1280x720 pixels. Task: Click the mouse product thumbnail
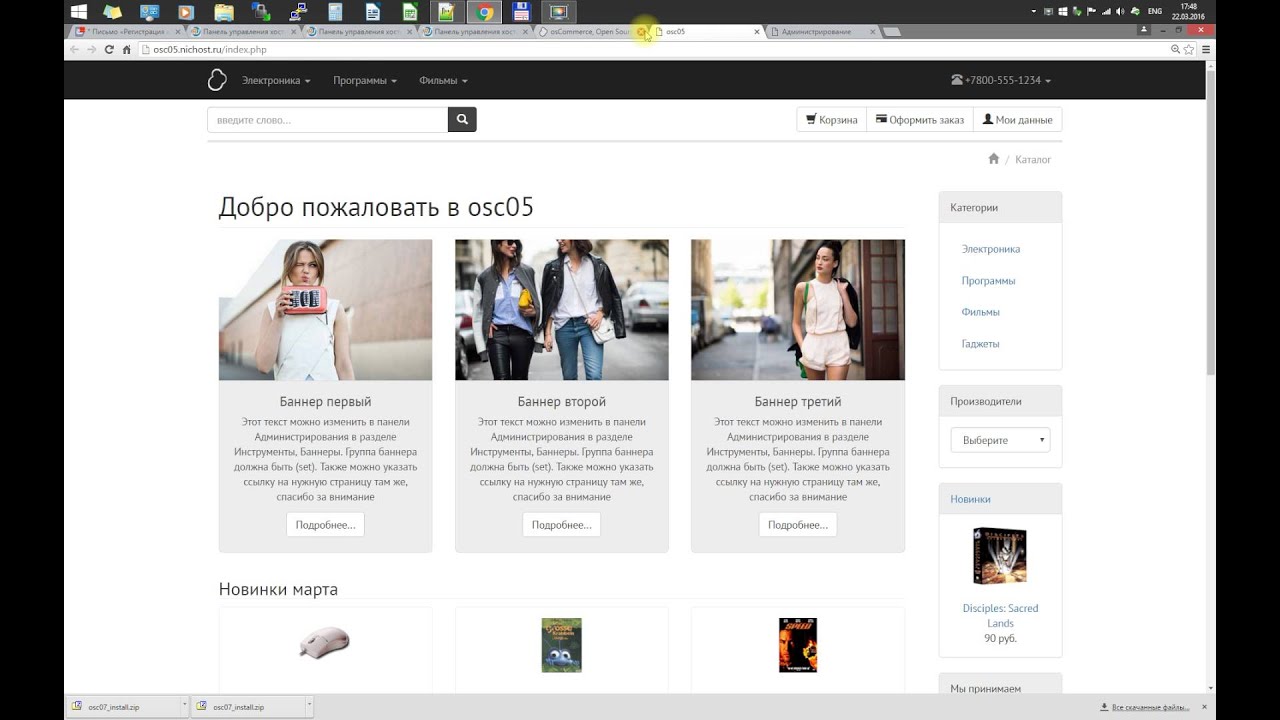pyautogui.click(x=325, y=642)
